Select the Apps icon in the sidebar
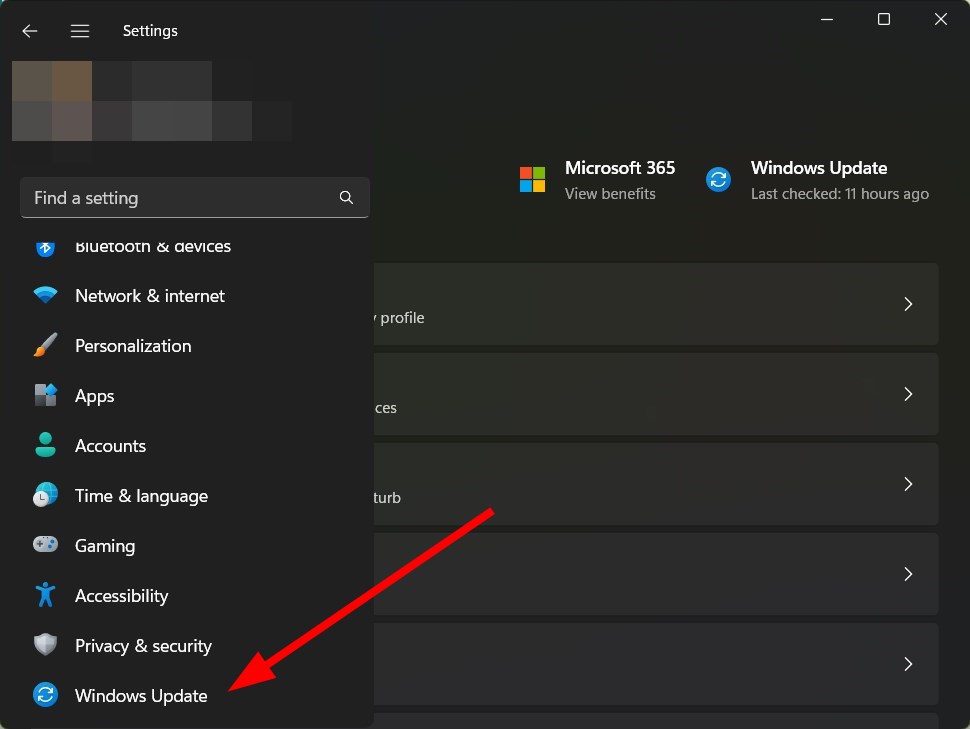970x729 pixels. click(44, 395)
